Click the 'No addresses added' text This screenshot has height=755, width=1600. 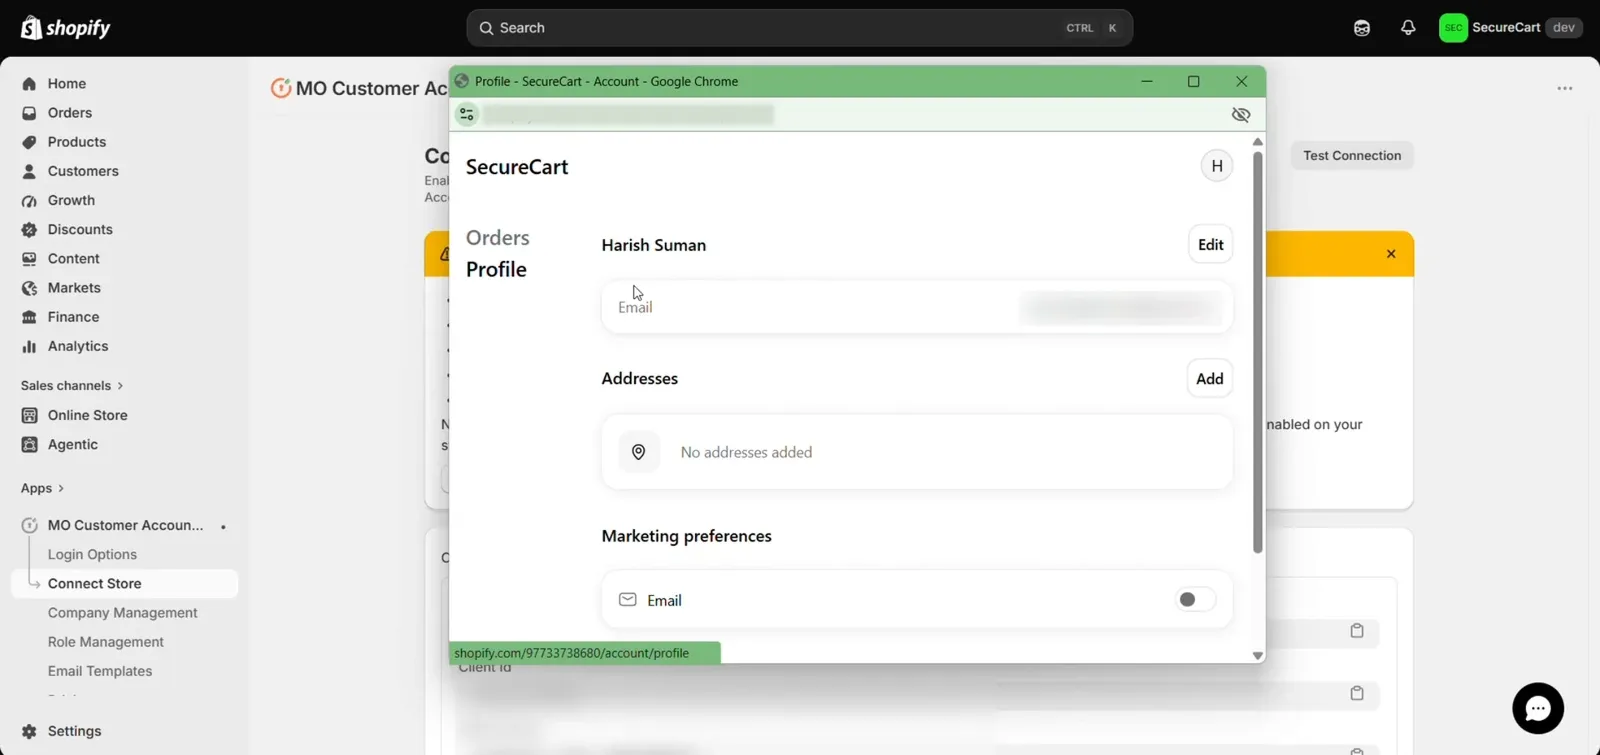[746, 453]
